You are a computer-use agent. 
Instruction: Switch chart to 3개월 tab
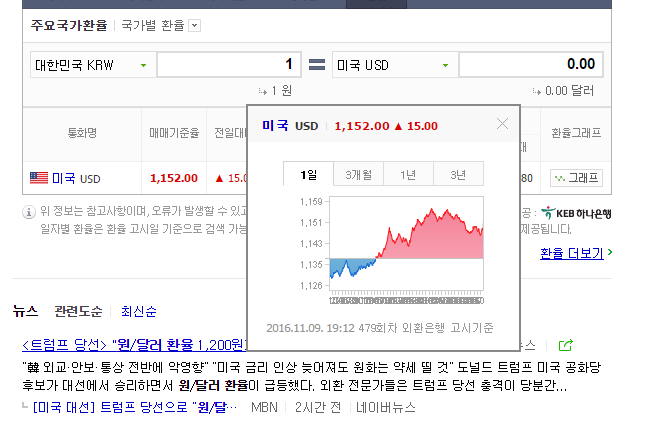(358, 174)
